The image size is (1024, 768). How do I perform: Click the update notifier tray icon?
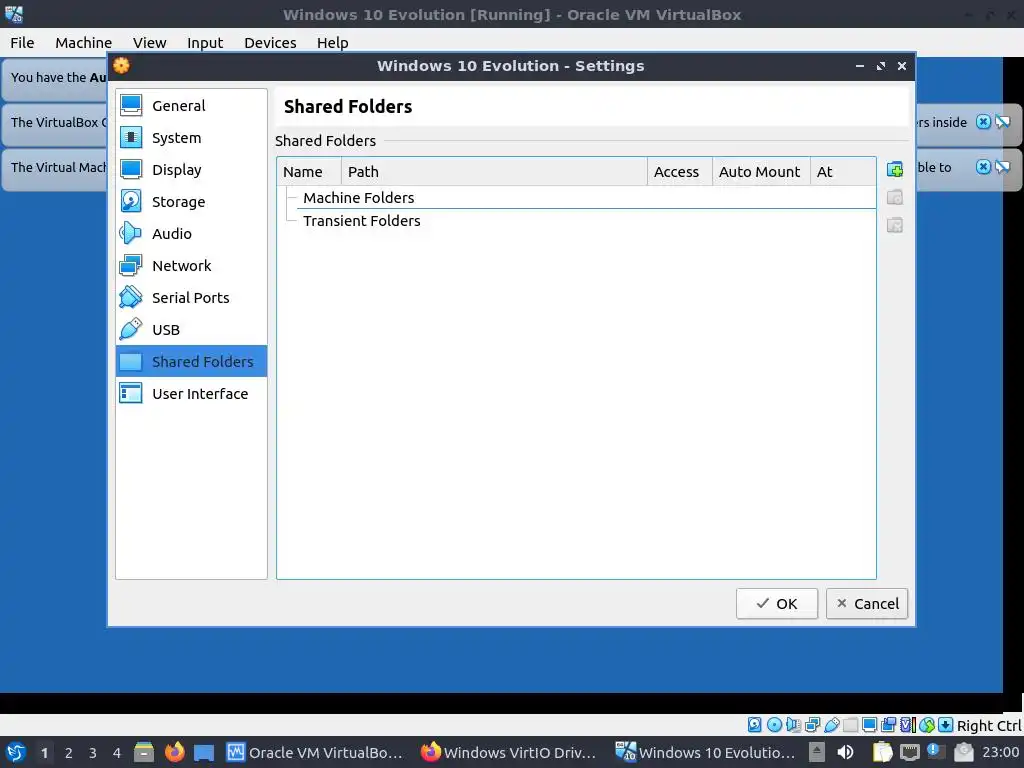click(x=935, y=752)
